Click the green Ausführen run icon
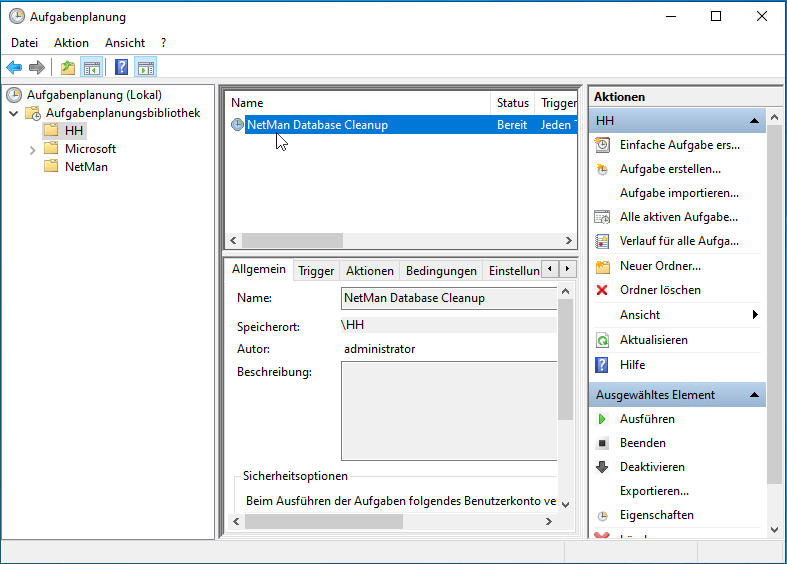 click(602, 419)
